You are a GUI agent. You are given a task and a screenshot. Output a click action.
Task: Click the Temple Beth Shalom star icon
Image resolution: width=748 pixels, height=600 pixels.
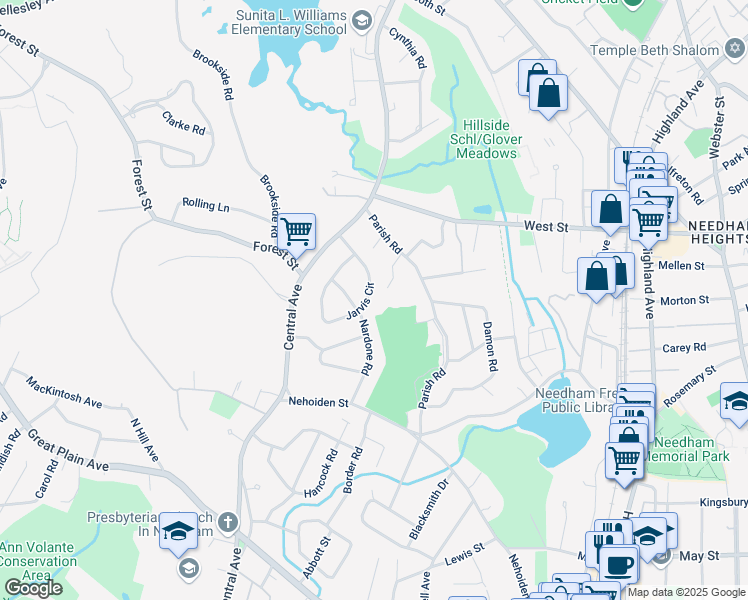coord(735,49)
